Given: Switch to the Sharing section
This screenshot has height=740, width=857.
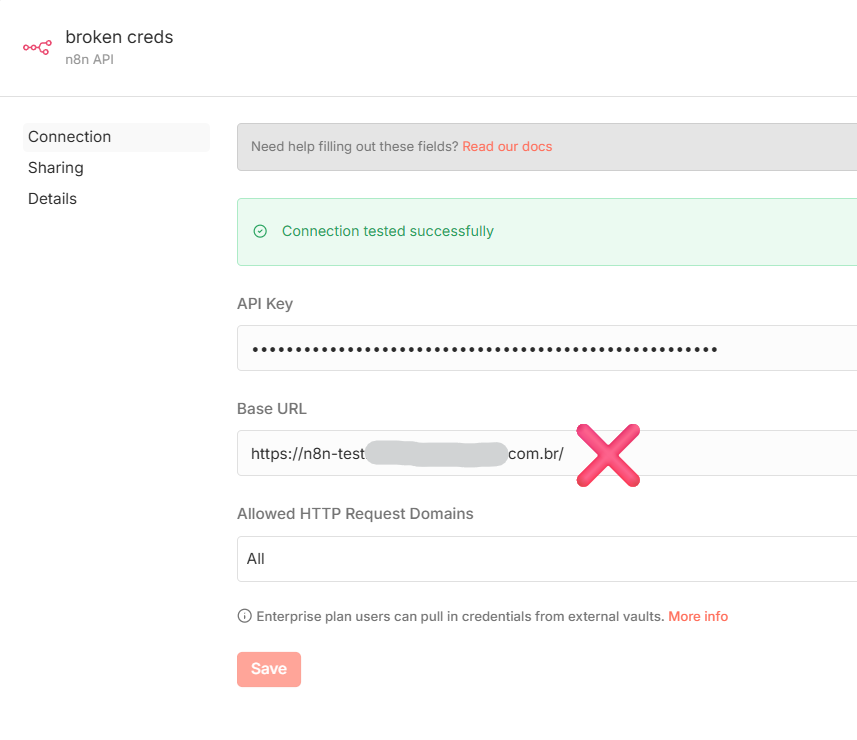Looking at the screenshot, I should pyautogui.click(x=56, y=168).
